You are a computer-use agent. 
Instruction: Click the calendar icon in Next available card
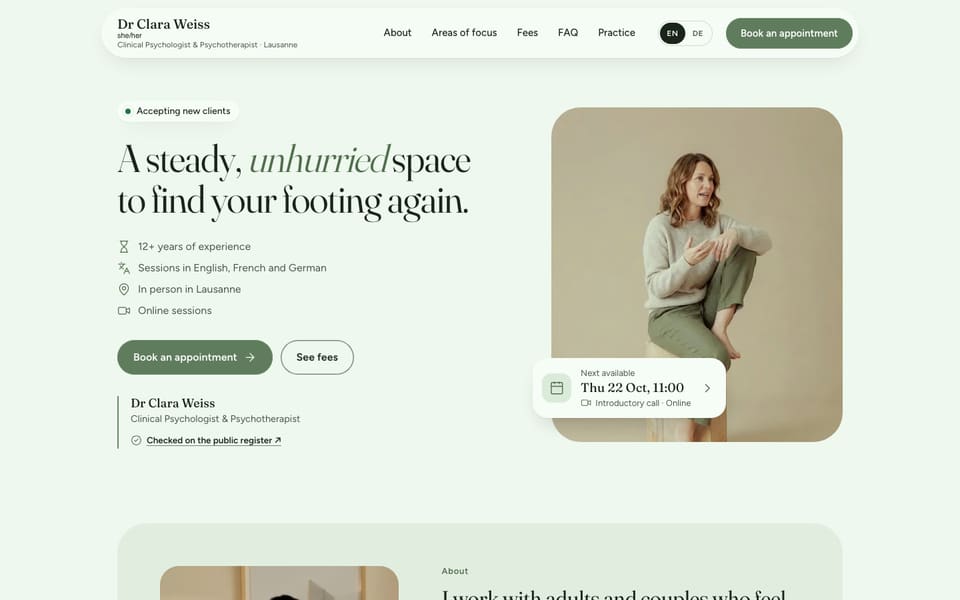pos(557,388)
